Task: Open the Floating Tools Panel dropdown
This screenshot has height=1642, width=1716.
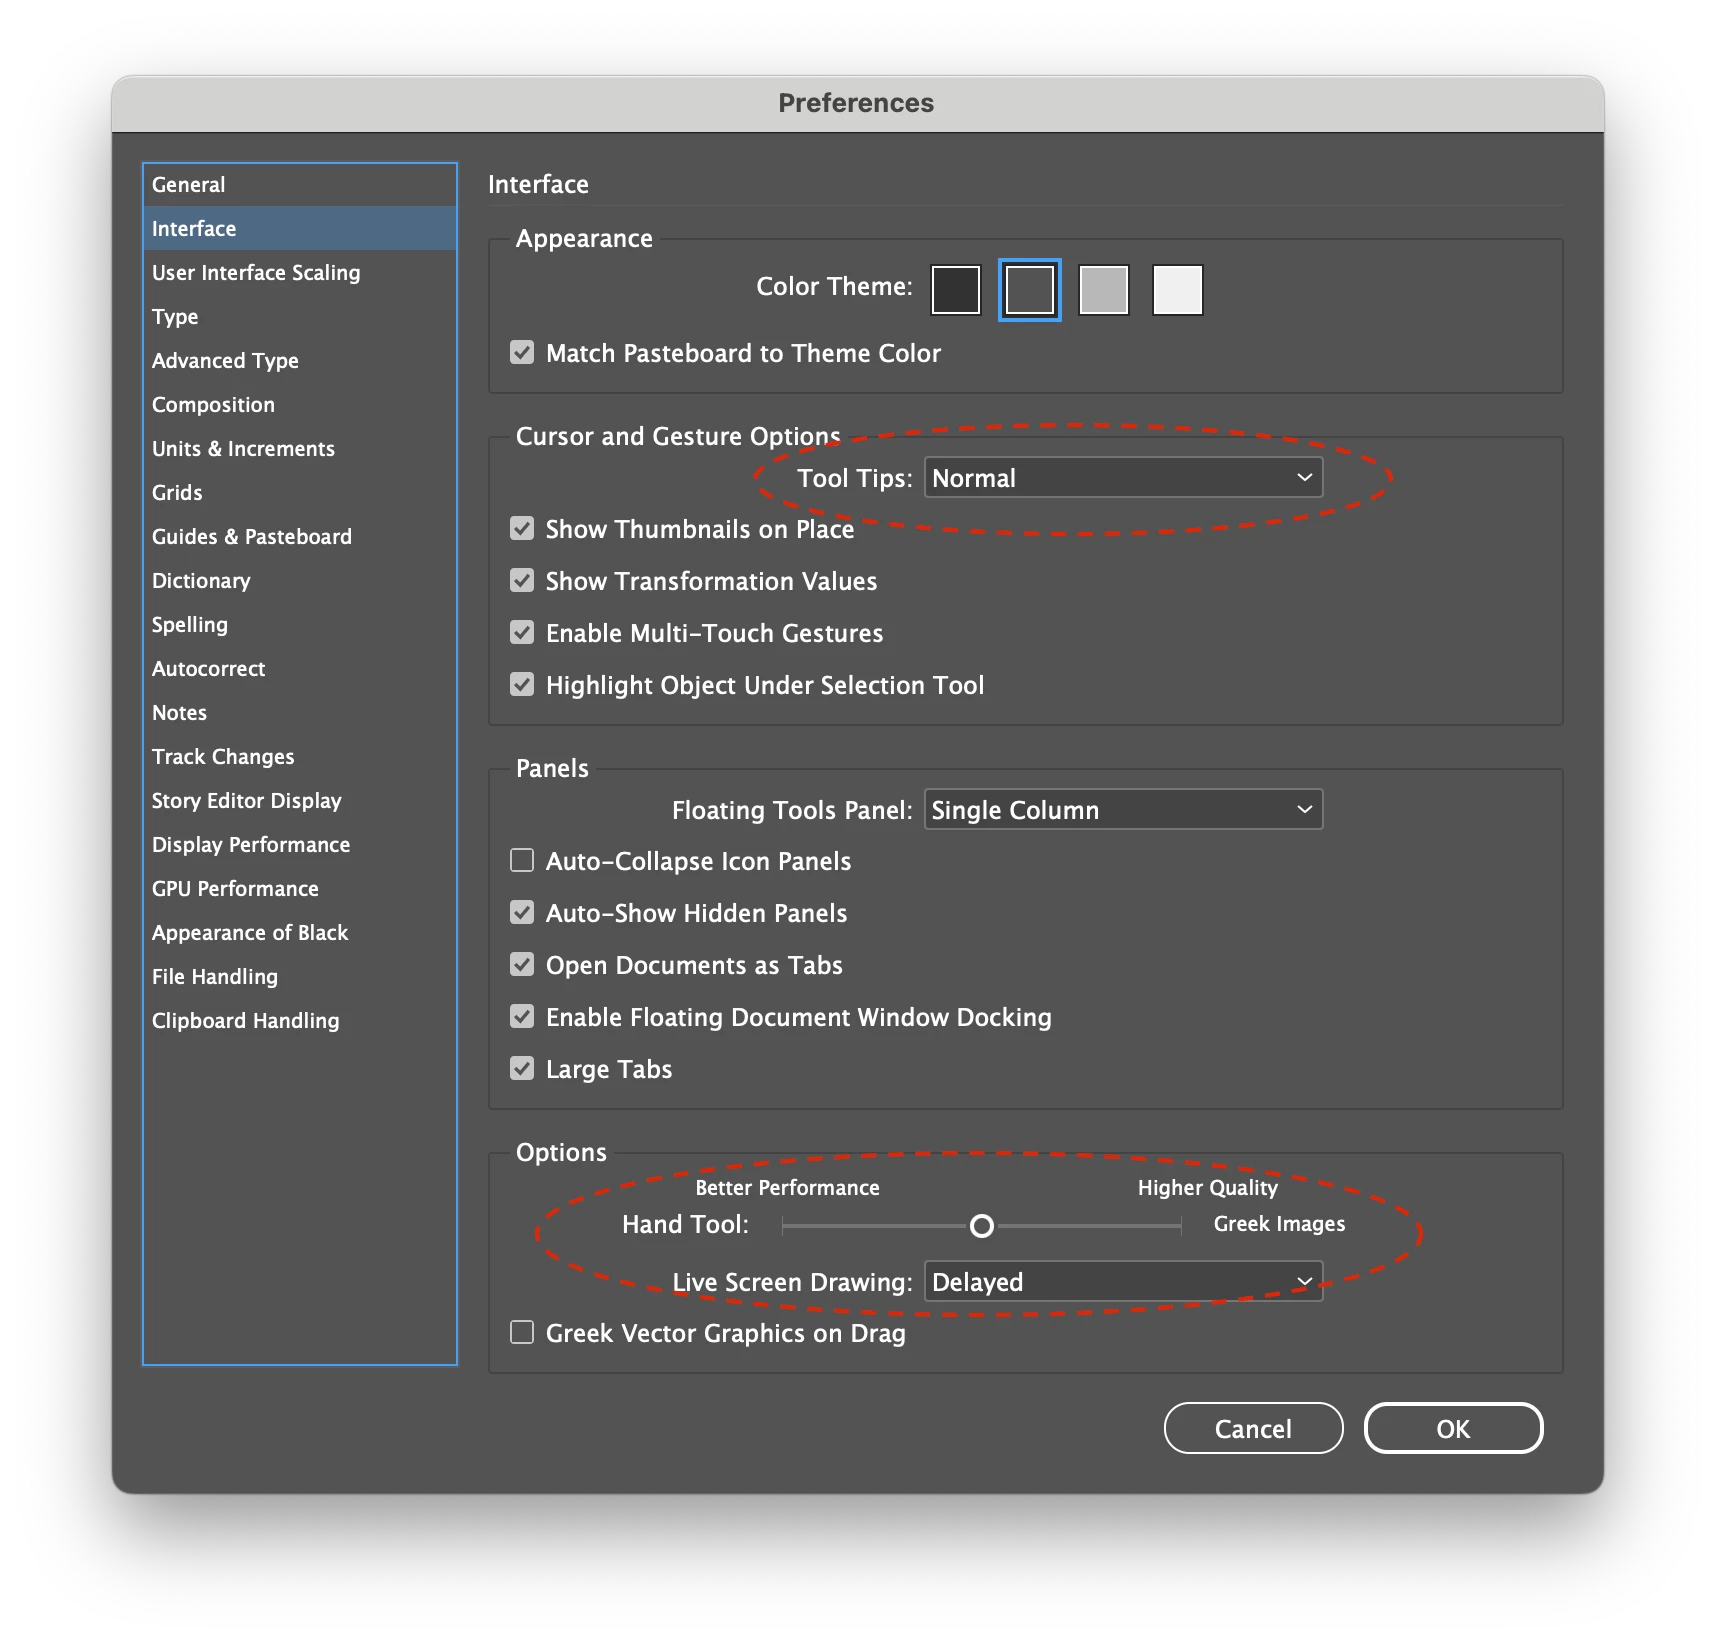Action: [1123, 810]
